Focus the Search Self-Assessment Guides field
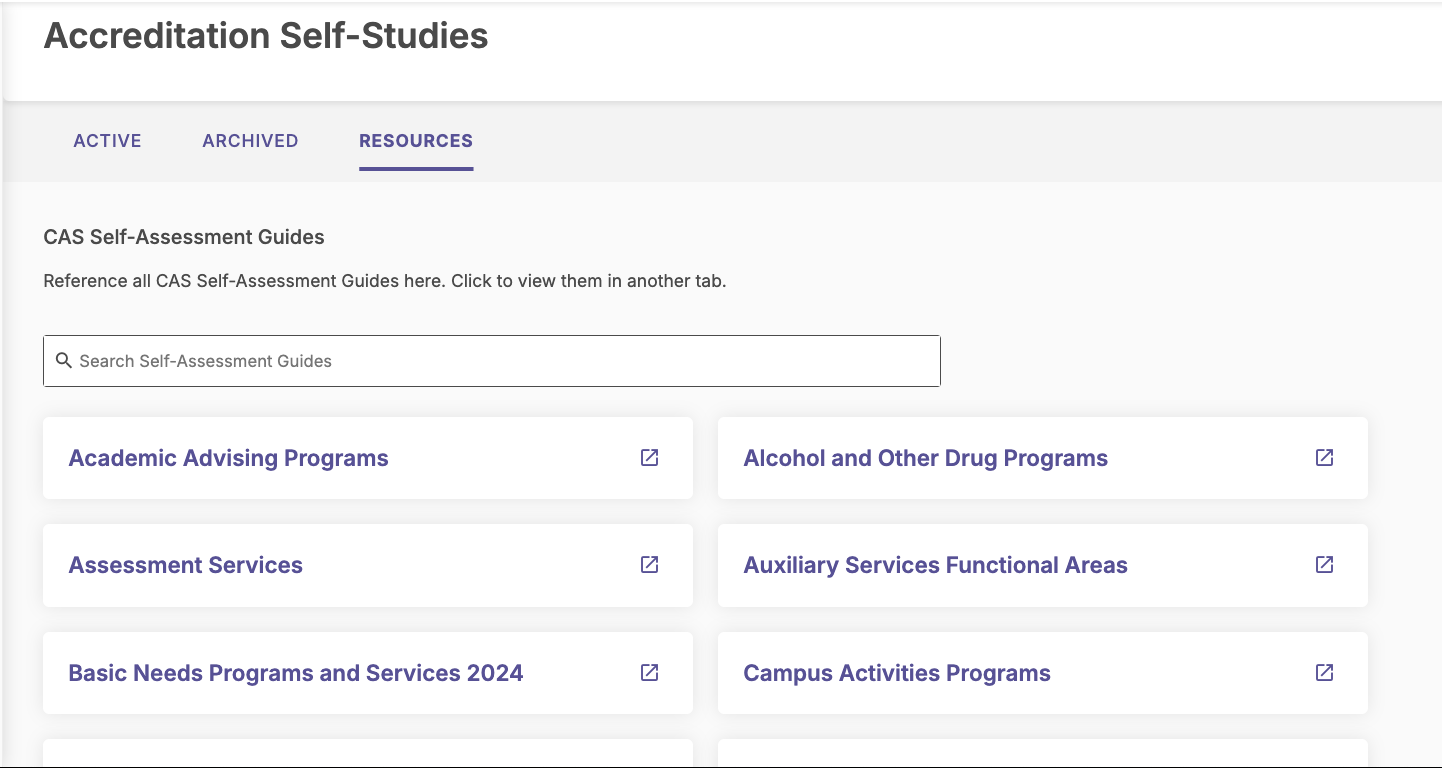 (492, 361)
